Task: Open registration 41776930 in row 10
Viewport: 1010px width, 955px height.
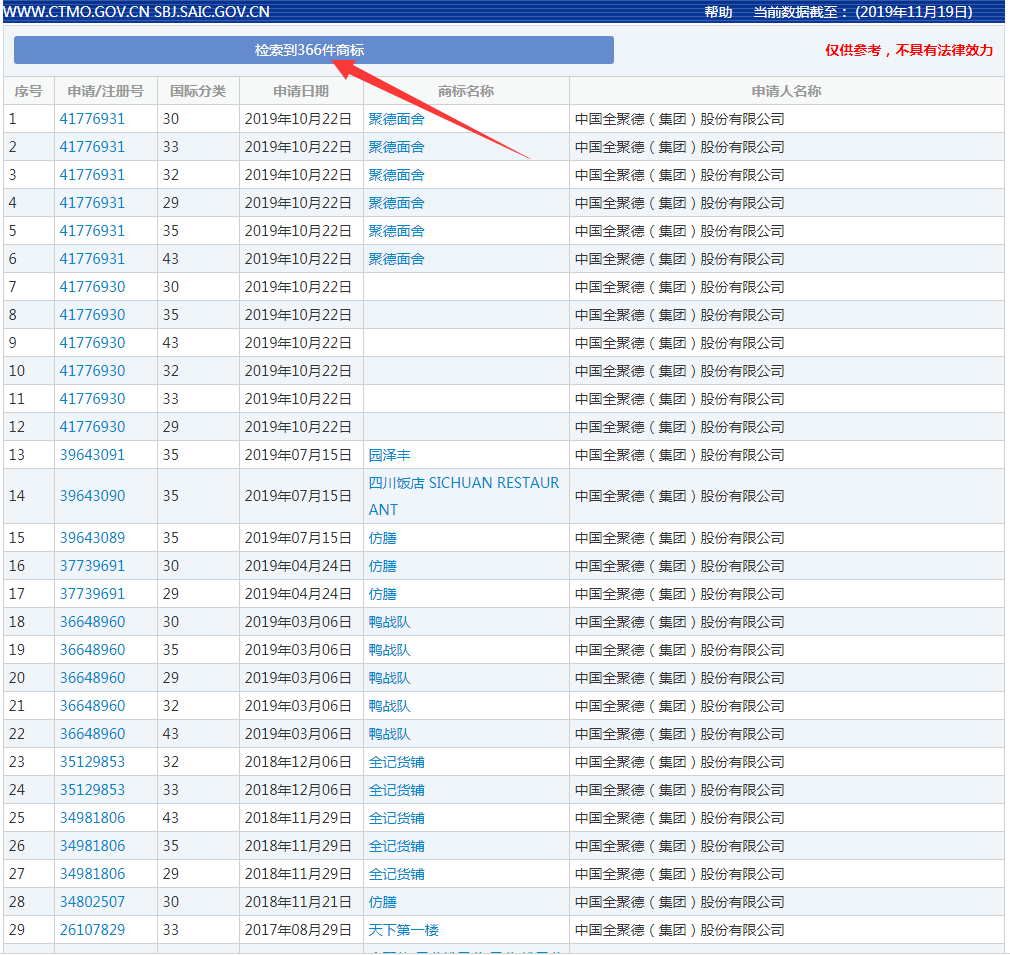Action: tap(92, 371)
